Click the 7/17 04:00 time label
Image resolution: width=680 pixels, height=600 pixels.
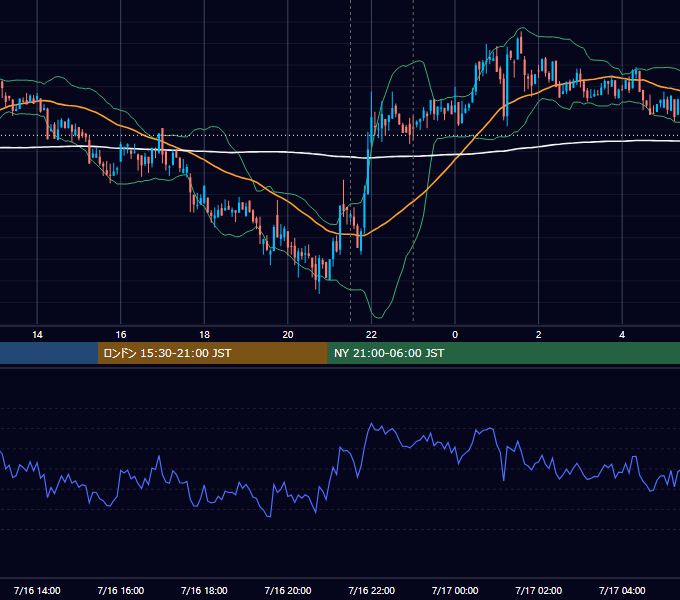pos(622,590)
